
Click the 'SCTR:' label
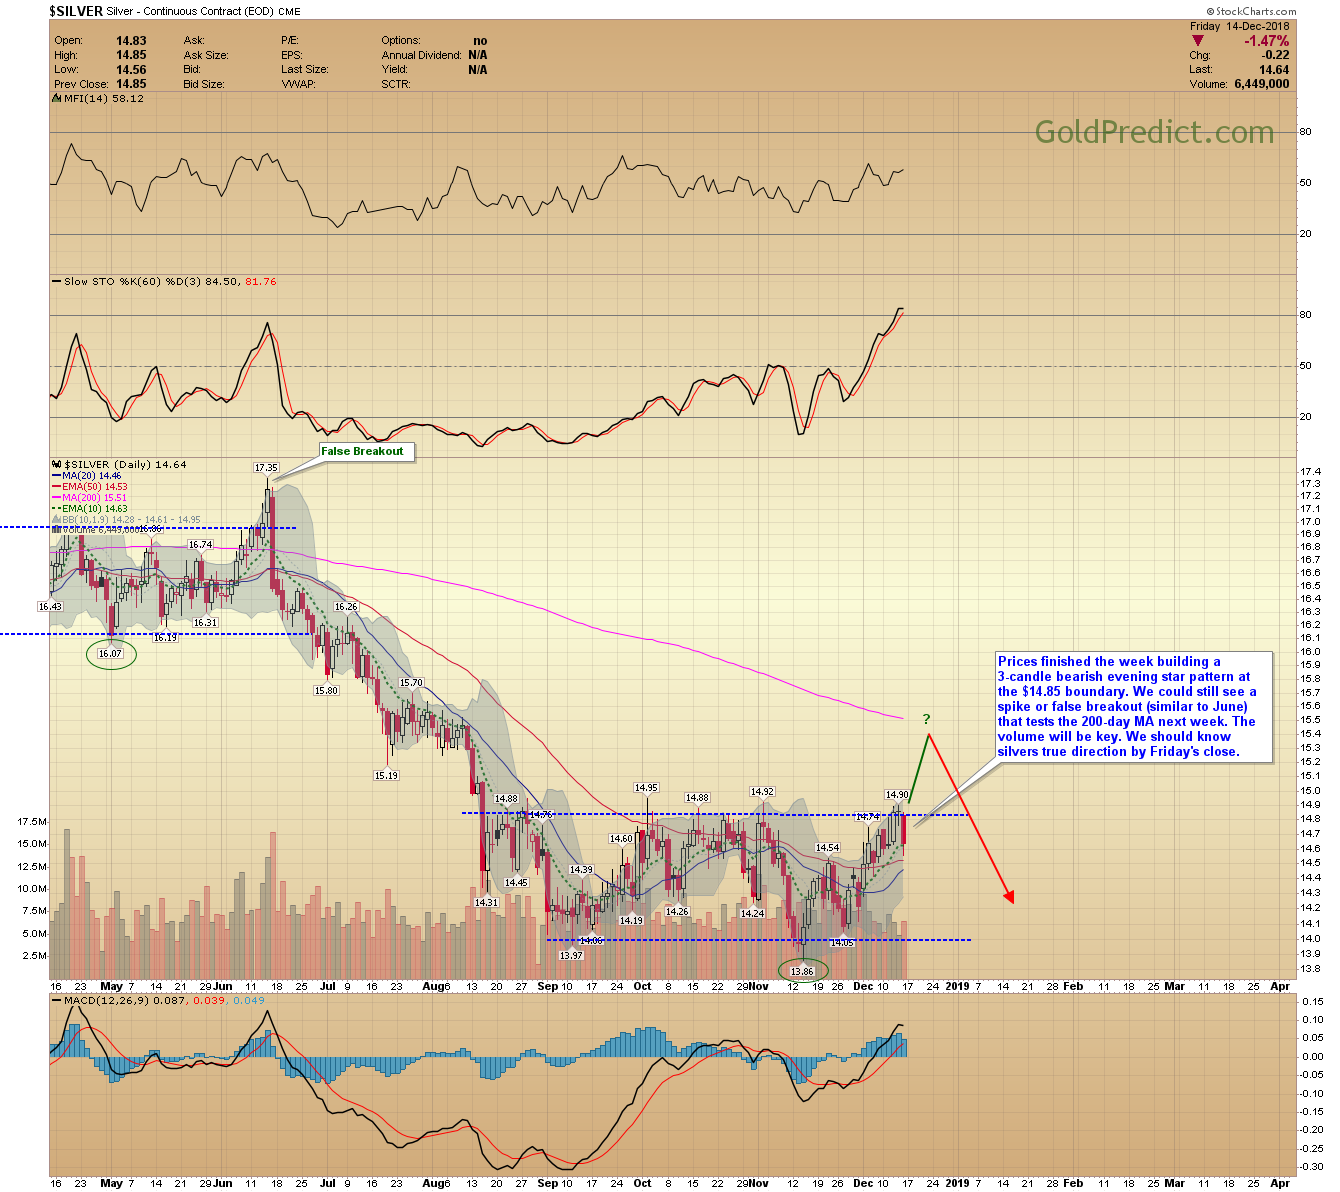pos(396,85)
